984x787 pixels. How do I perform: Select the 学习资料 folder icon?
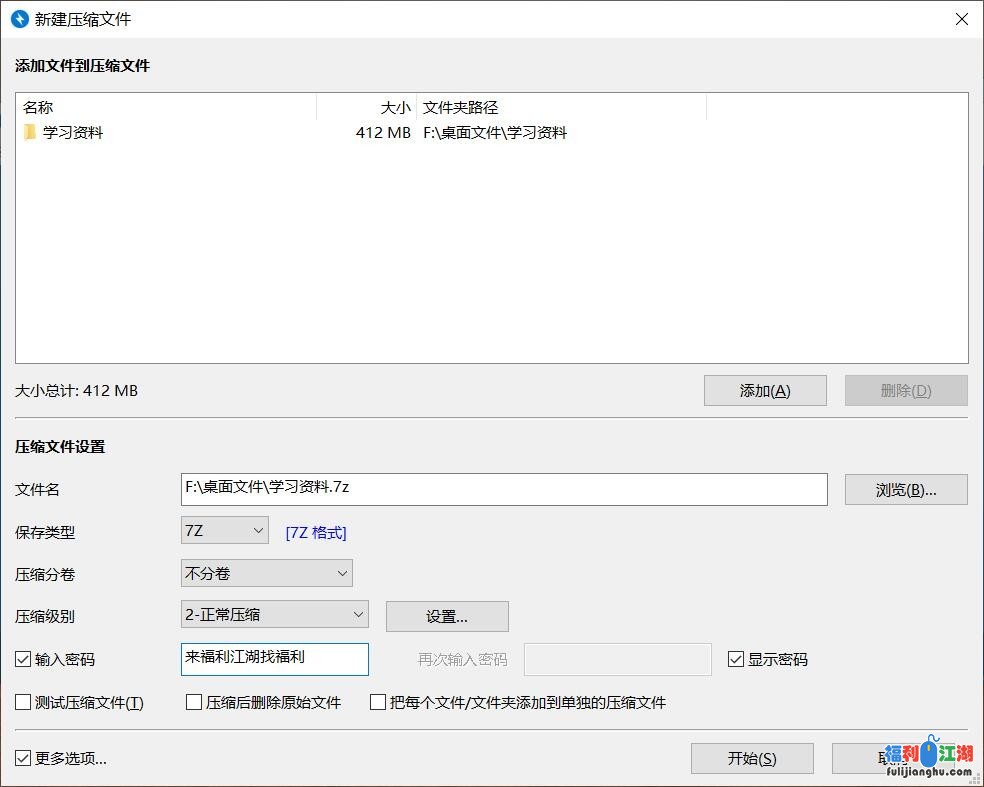pyautogui.click(x=31, y=131)
